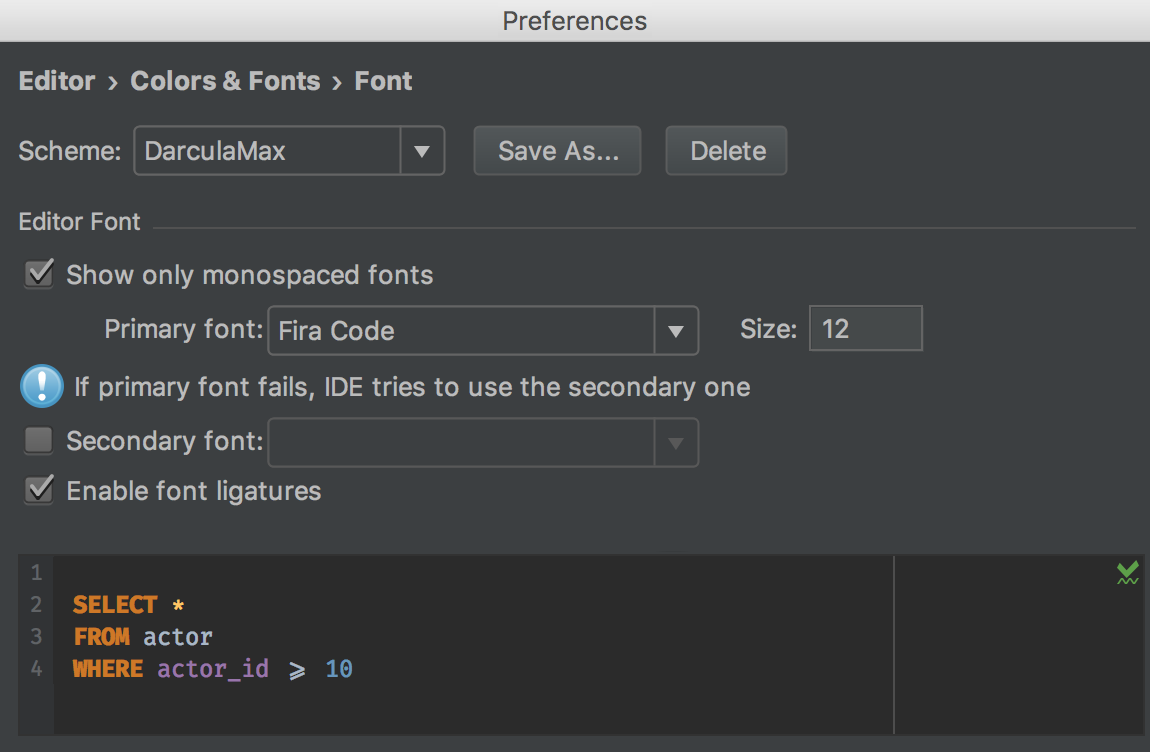The width and height of the screenshot is (1150, 752).
Task: Click actor_id in the code preview
Action: click(x=213, y=669)
